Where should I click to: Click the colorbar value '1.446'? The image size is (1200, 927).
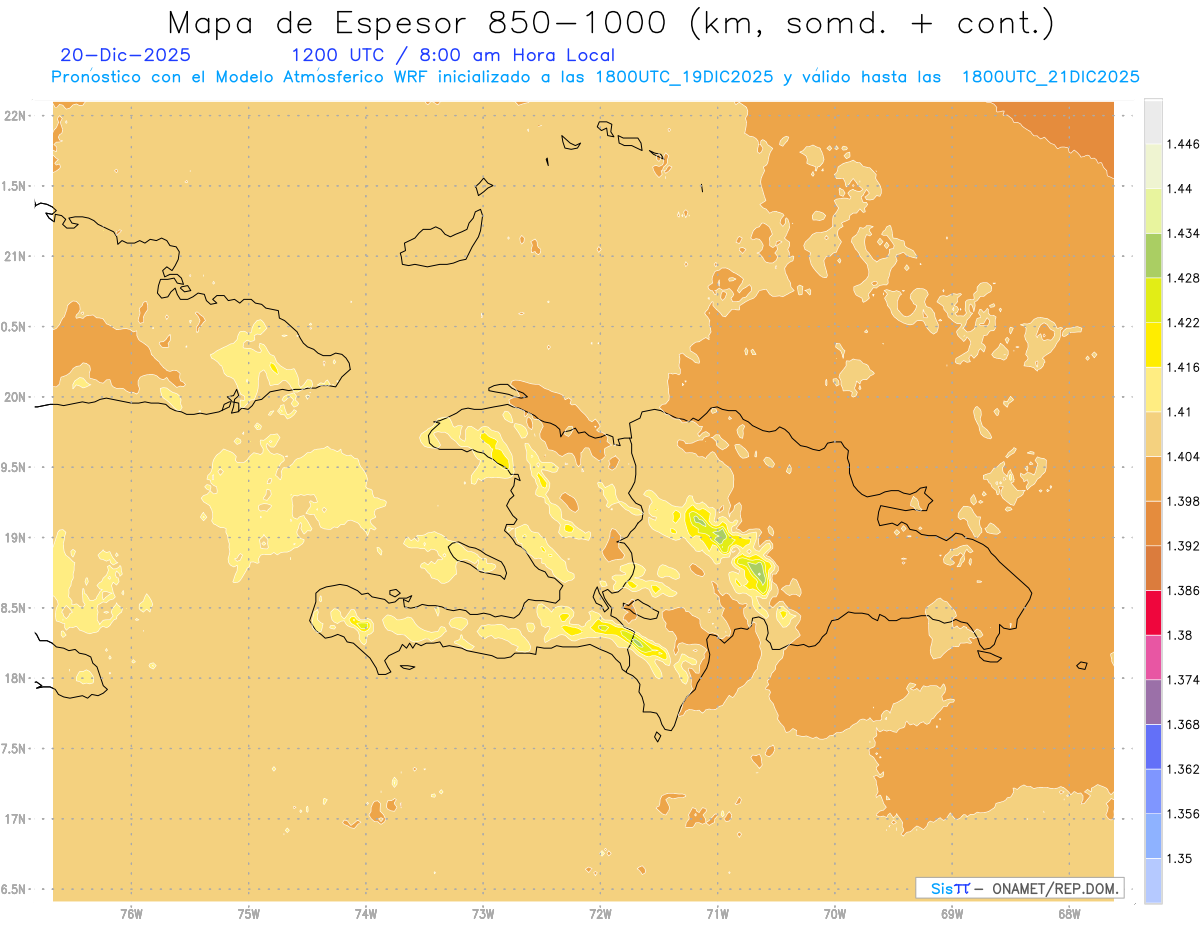1183,144
